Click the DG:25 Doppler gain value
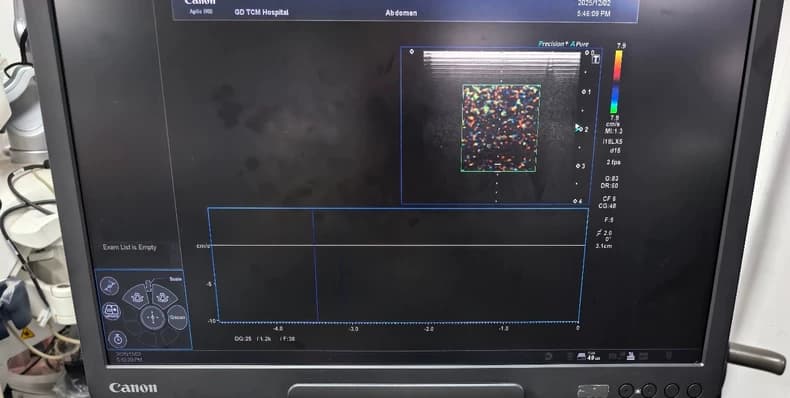Screen dimensions: 790x398 tap(242, 339)
